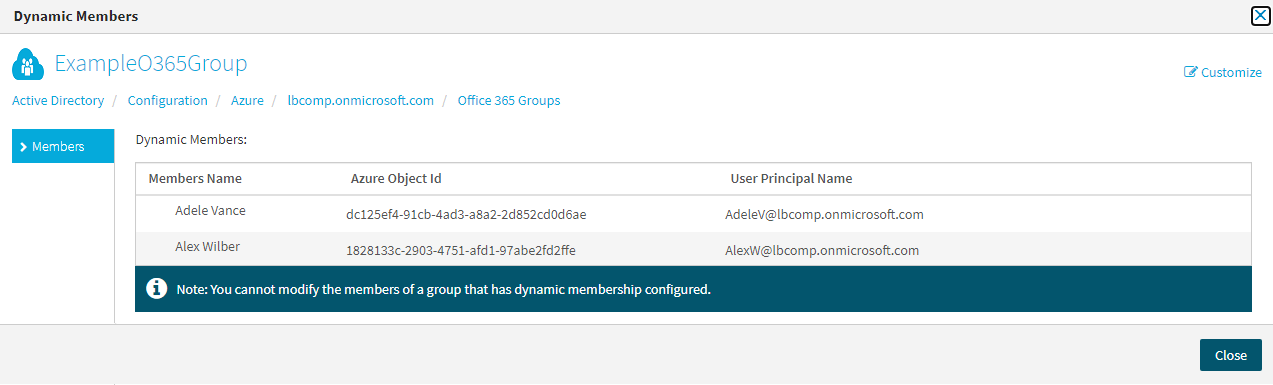Click the ExampleO365Group cloud group icon

[x=28, y=65]
